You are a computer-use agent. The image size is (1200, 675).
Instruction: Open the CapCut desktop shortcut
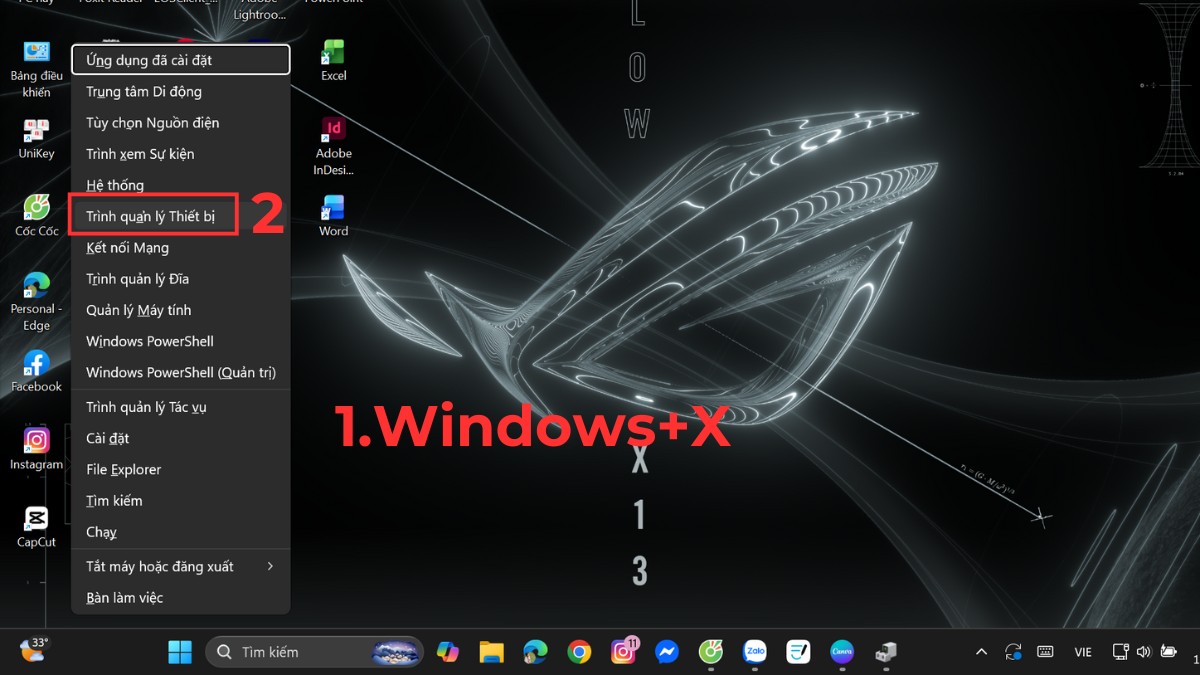[x=36, y=528]
